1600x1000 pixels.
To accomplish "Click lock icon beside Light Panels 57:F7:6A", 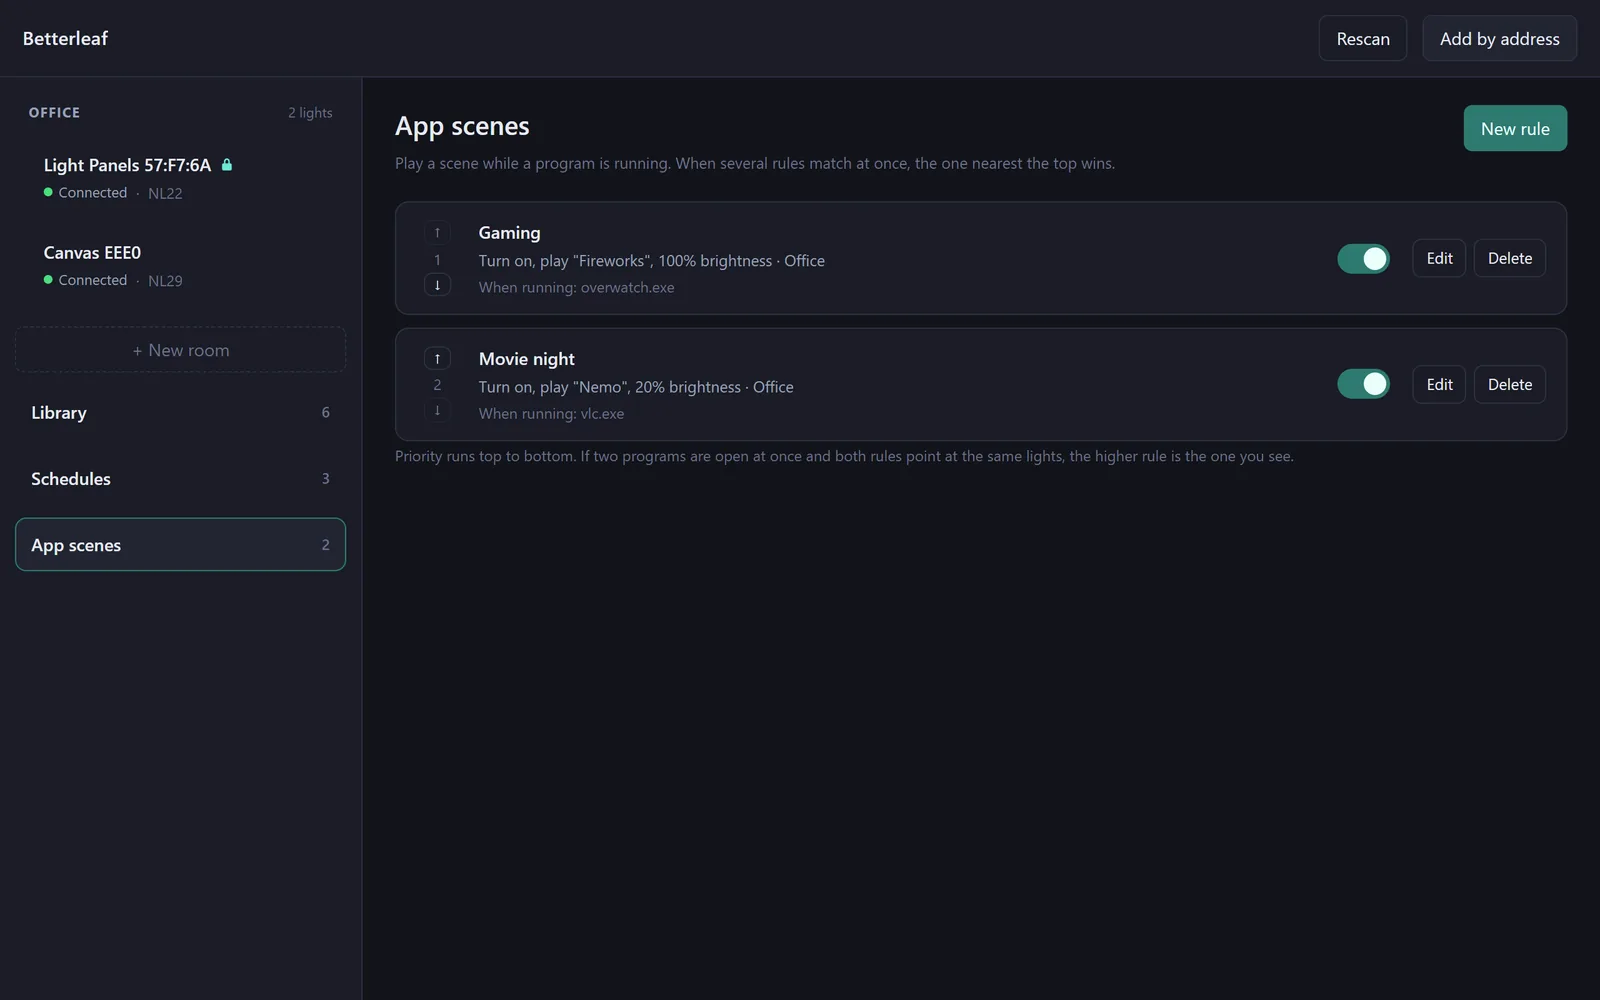I will [227, 165].
